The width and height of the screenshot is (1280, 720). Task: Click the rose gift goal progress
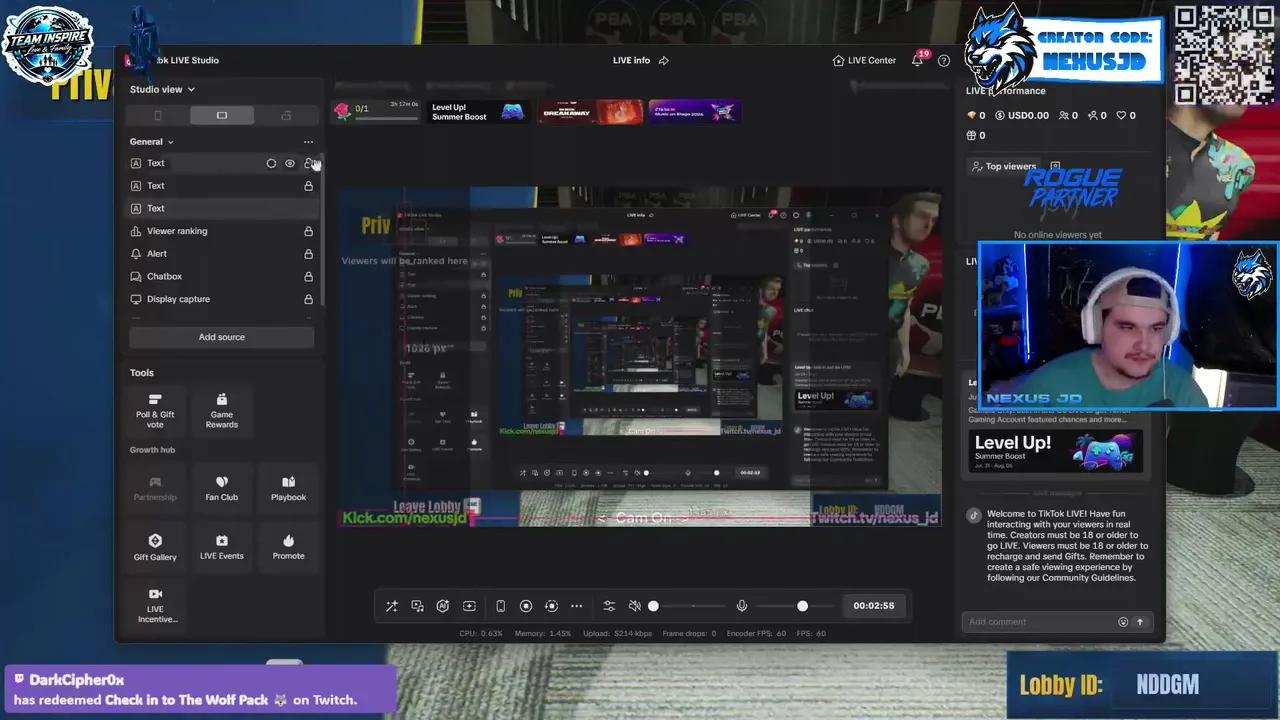pyautogui.click(x=376, y=111)
